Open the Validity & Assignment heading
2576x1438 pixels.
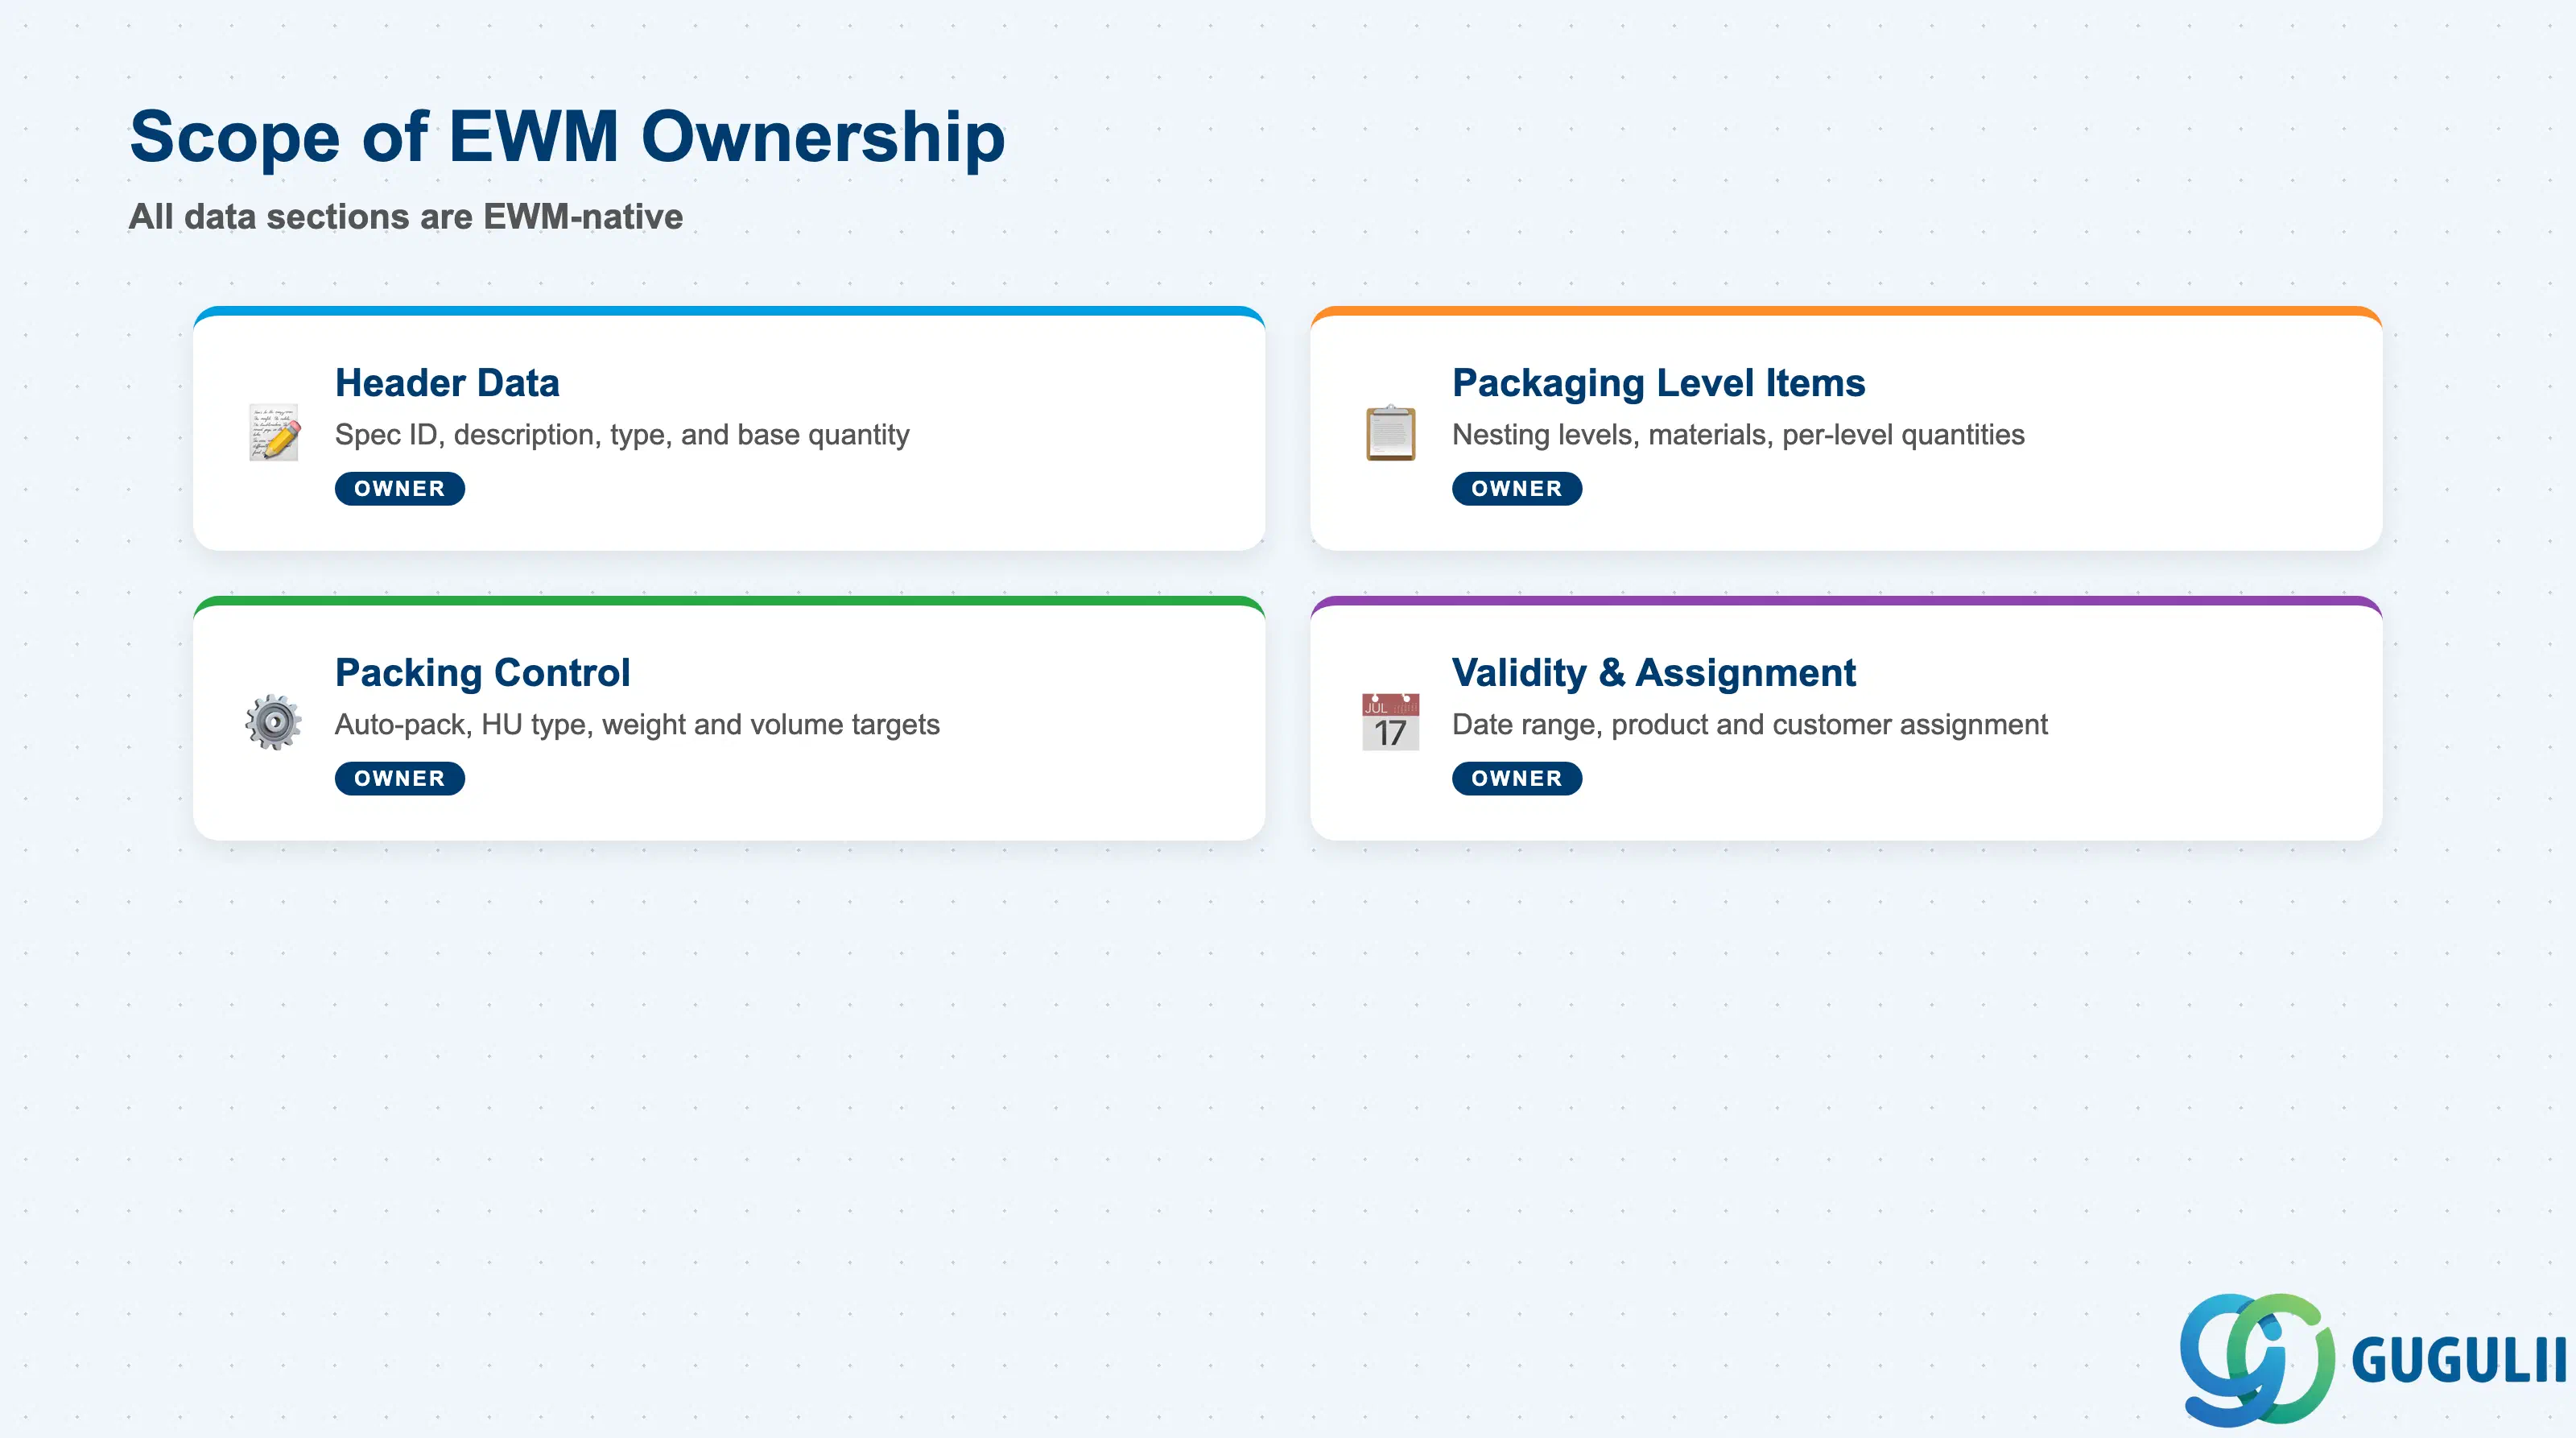(1653, 673)
